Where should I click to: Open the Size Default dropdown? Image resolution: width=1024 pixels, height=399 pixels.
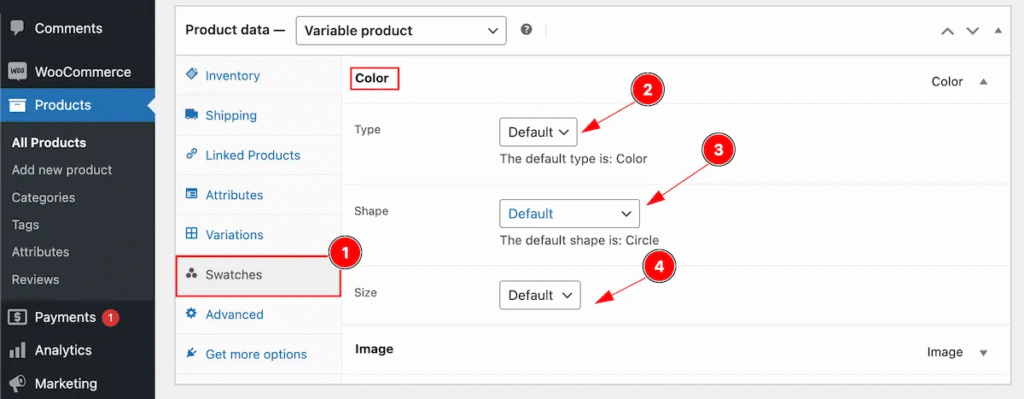(x=539, y=295)
